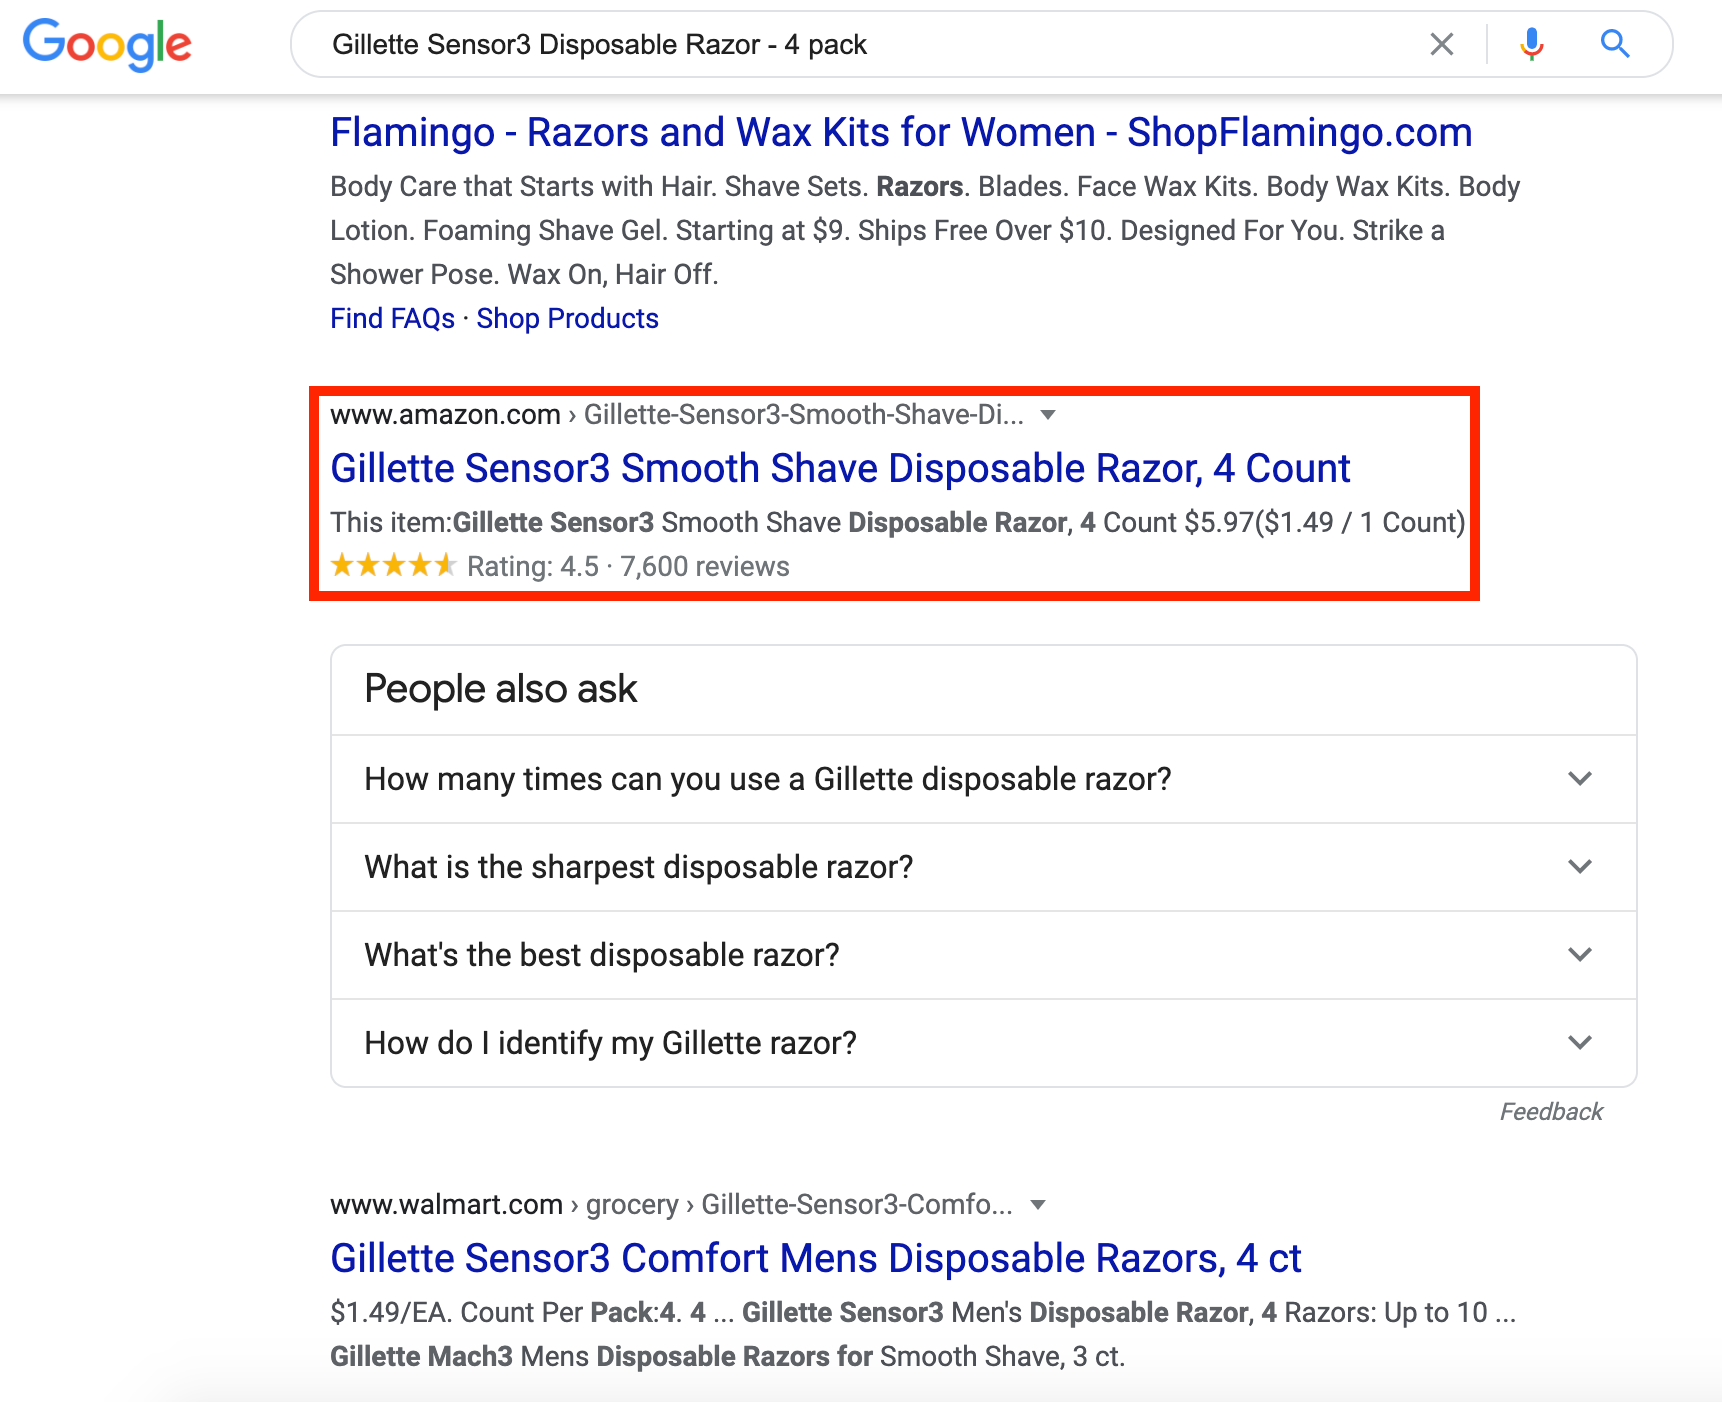Click the magnifying glass search button
This screenshot has height=1402, width=1722.
[1615, 44]
